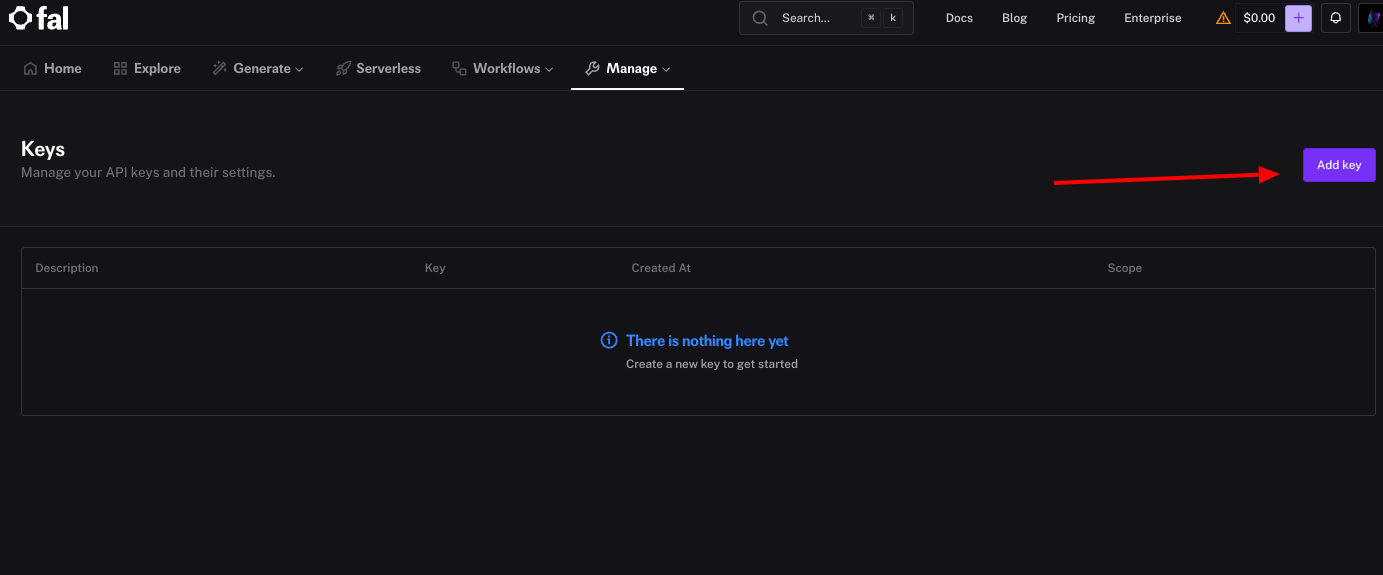
Task: Click the fal logo in header
Action: 39,18
